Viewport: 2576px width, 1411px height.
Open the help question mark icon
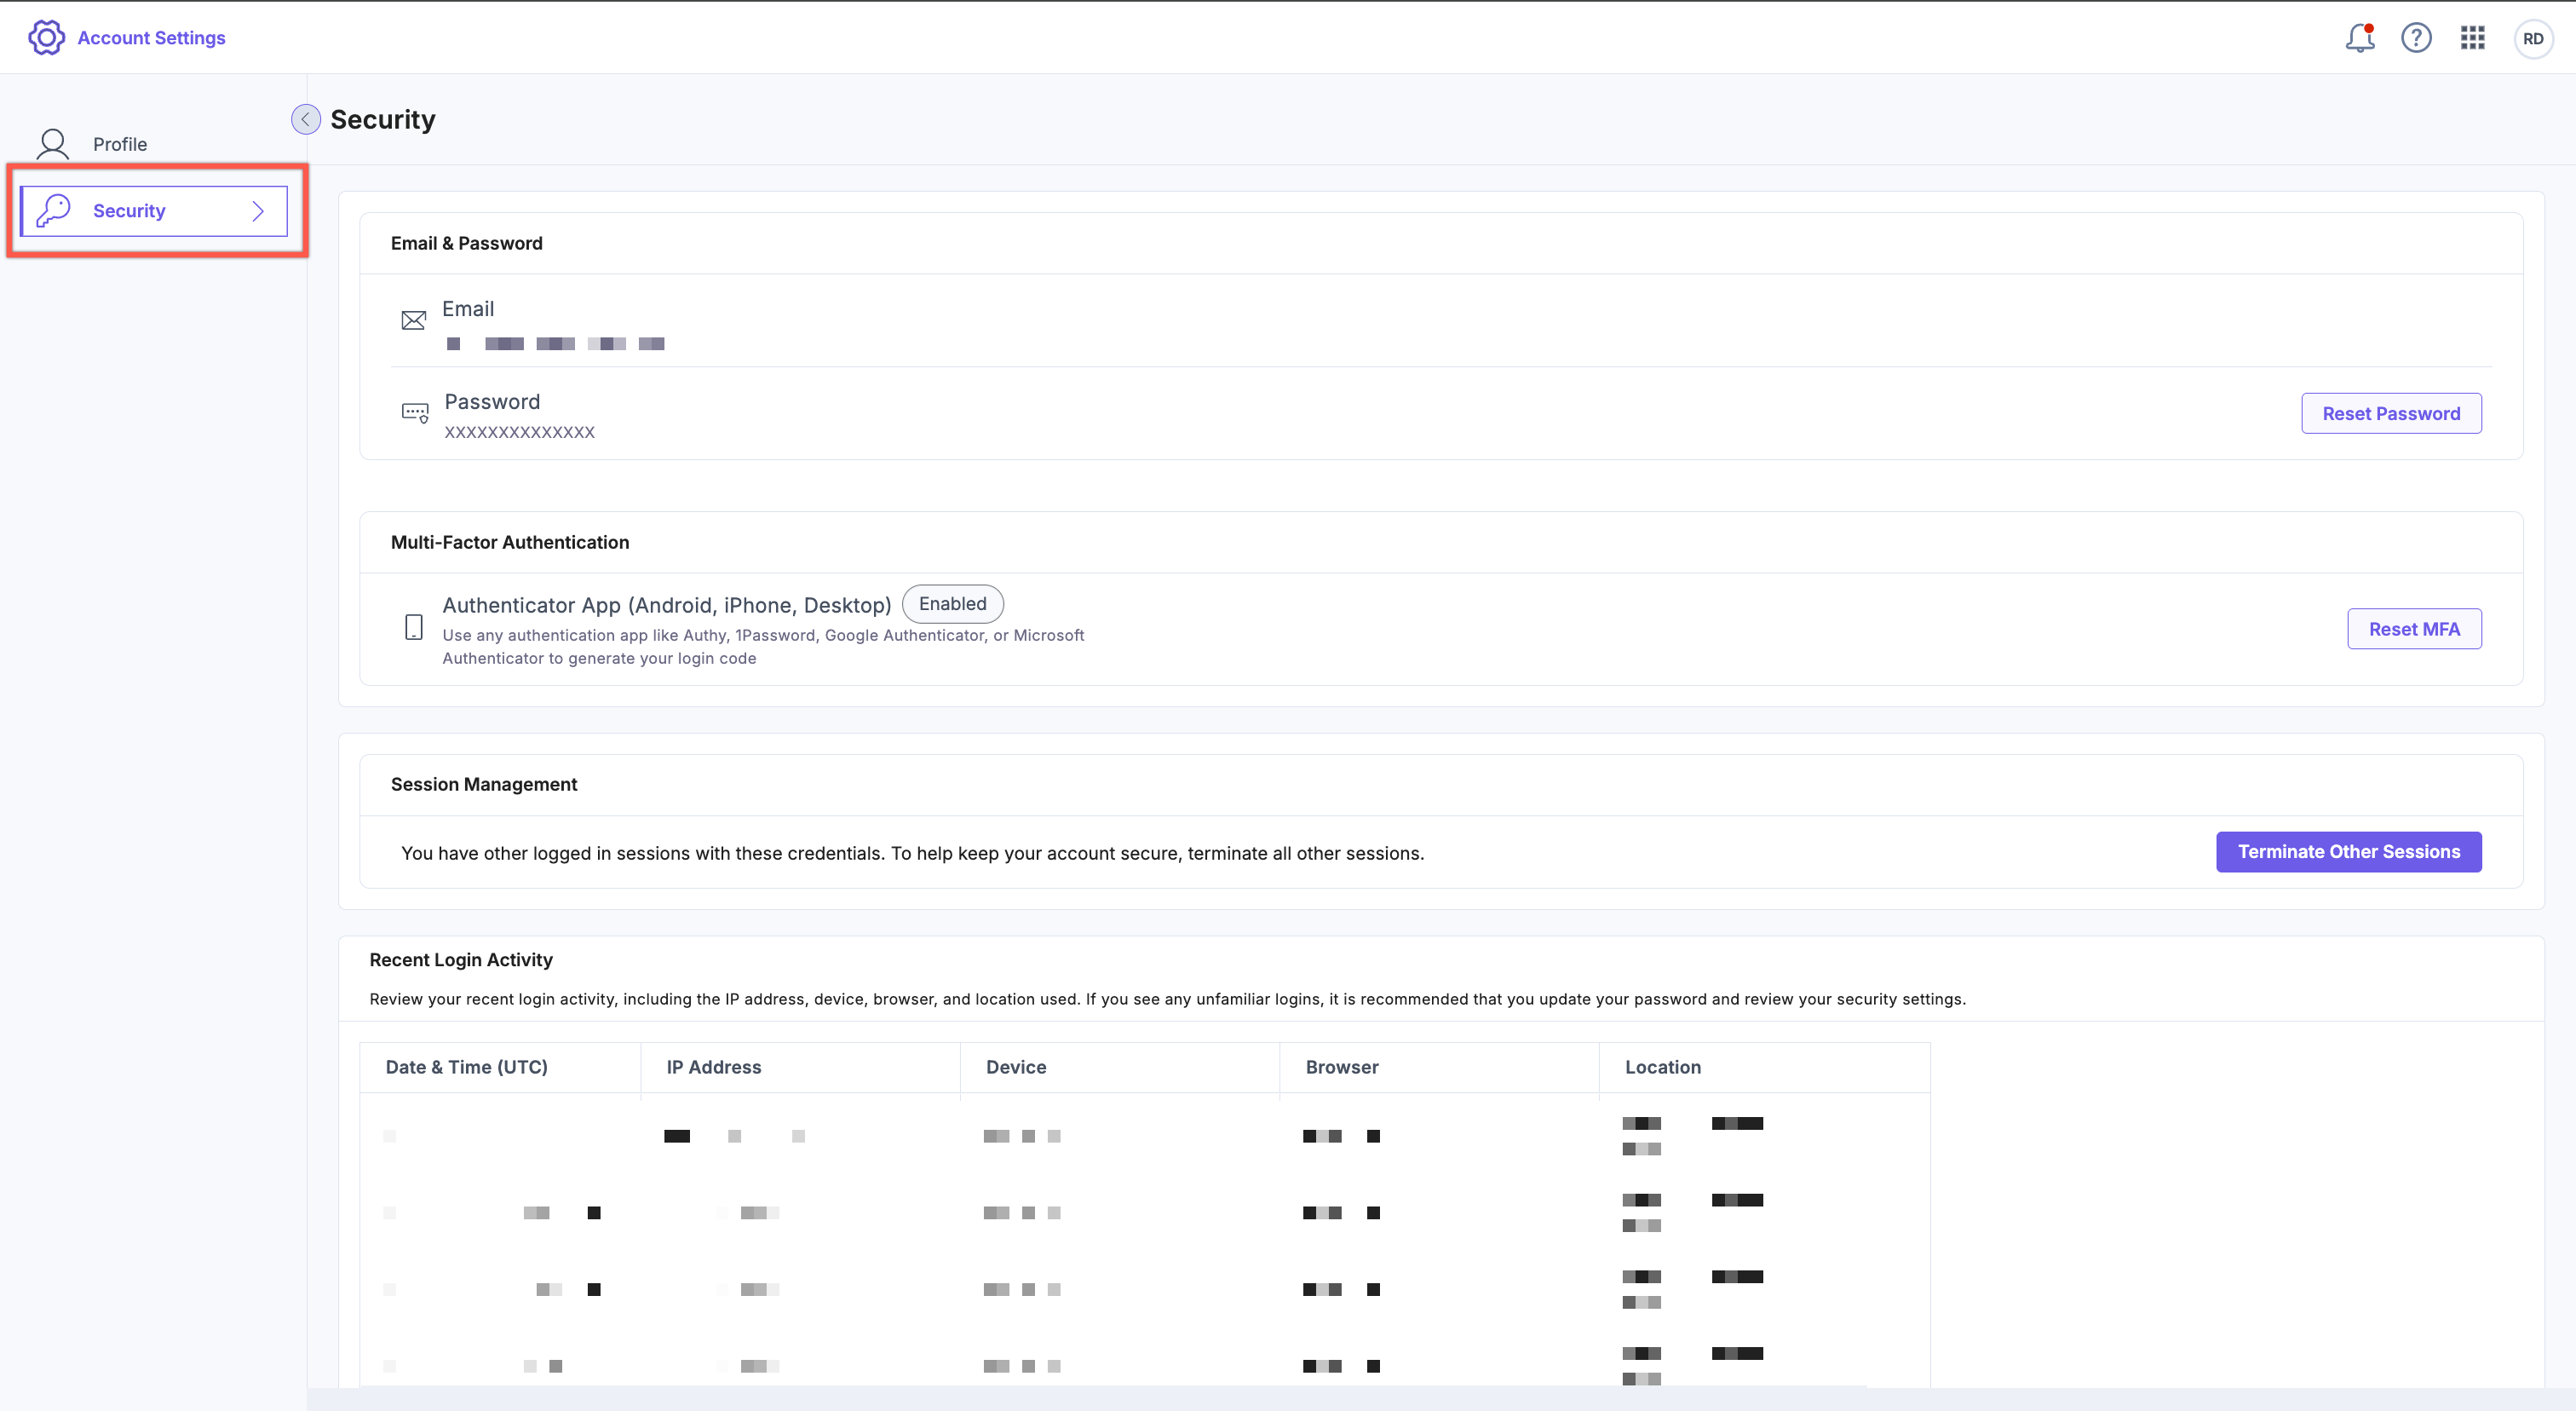(x=2416, y=38)
